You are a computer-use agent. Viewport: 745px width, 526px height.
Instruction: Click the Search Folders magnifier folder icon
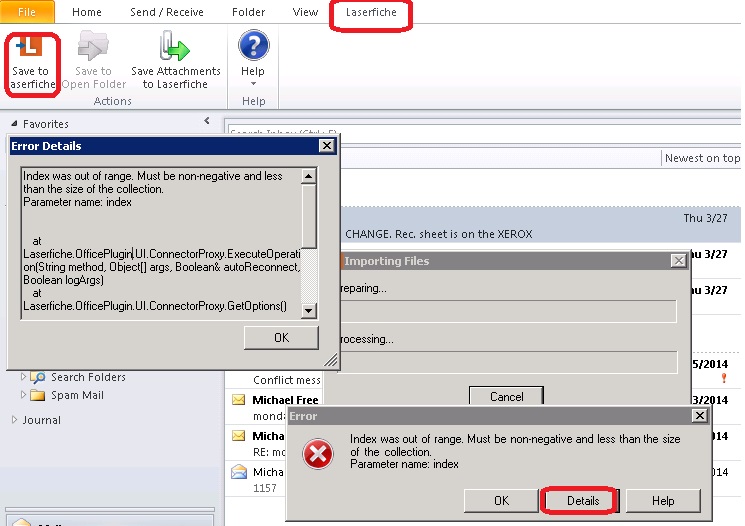tap(38, 377)
